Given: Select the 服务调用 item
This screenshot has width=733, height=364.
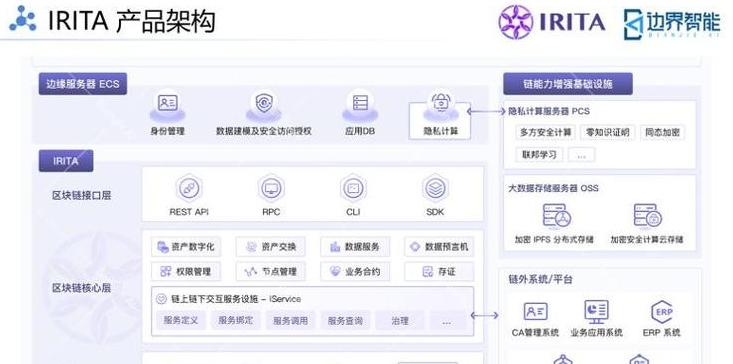Looking at the screenshot, I should point(290,321).
